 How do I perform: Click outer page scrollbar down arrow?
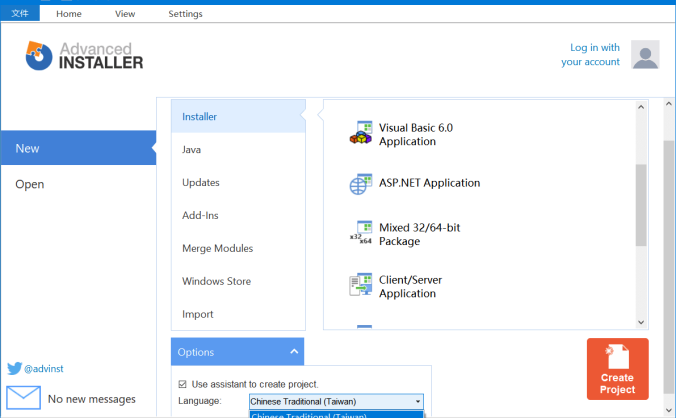(x=669, y=410)
